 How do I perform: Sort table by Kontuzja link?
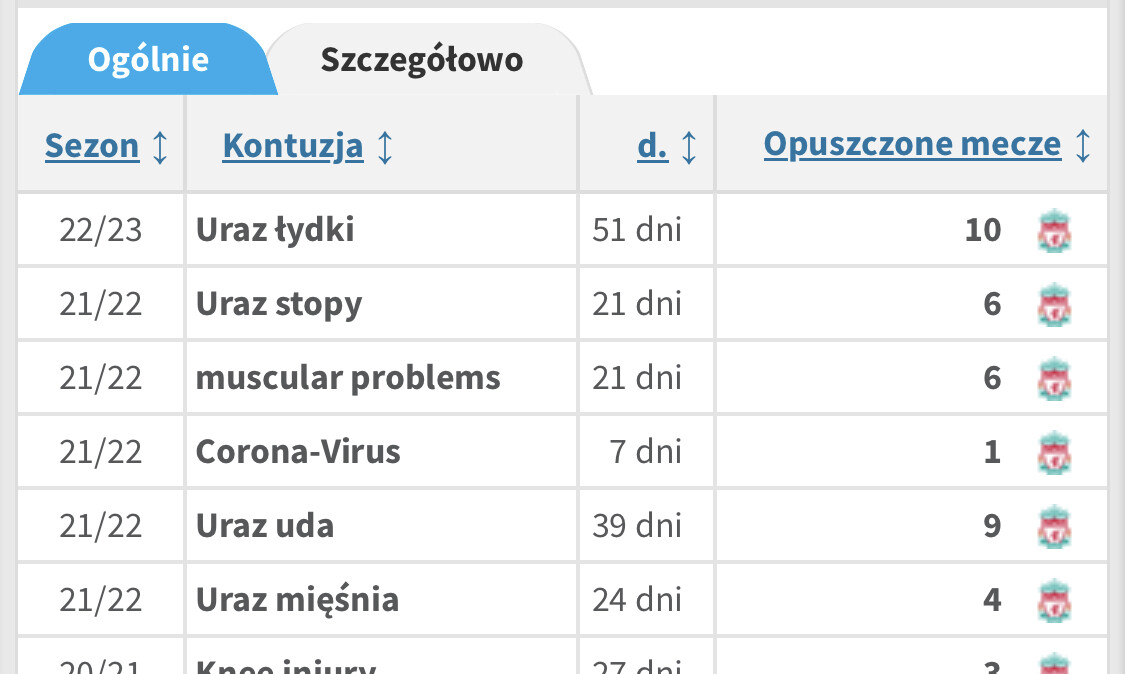293,147
